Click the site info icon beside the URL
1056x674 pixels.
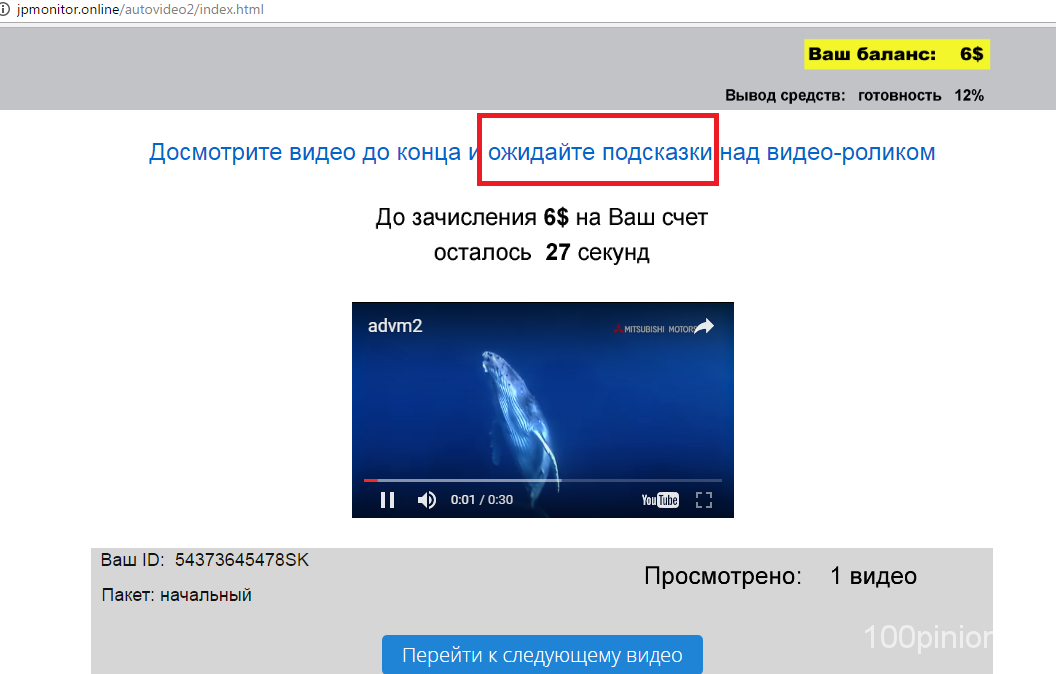click(x=5, y=9)
